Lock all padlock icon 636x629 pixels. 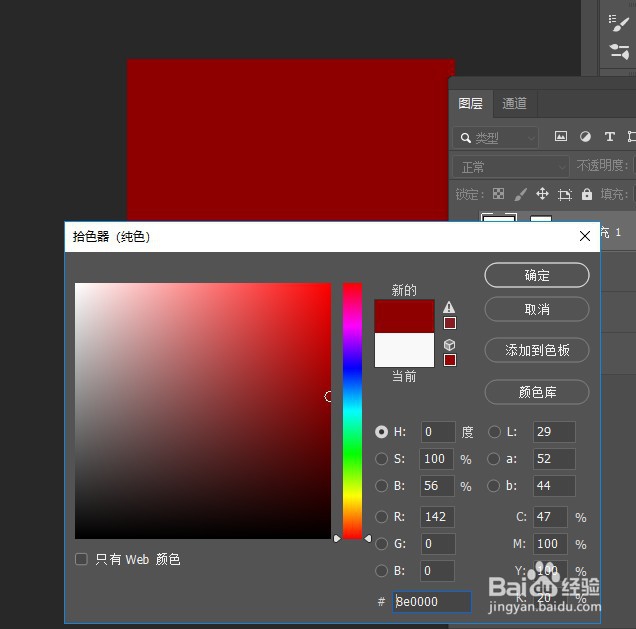pos(587,194)
